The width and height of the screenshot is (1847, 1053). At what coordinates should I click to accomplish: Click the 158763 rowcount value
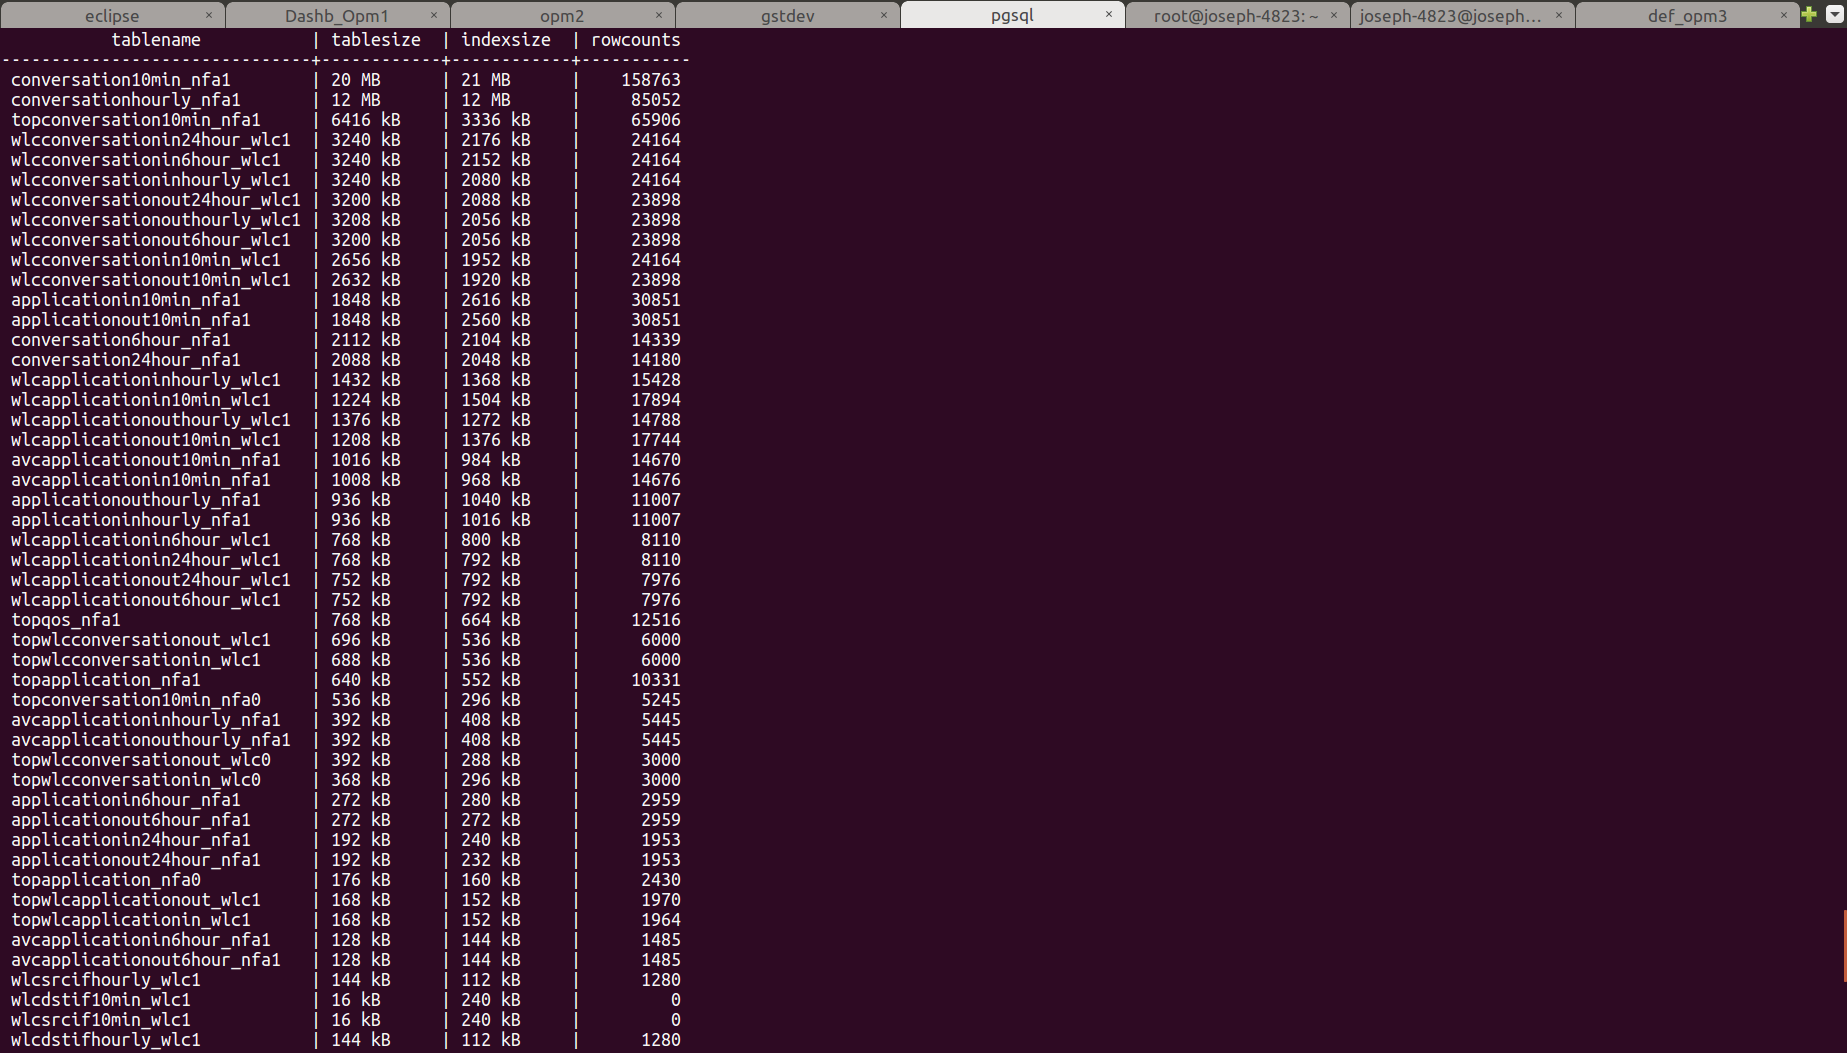pos(651,80)
